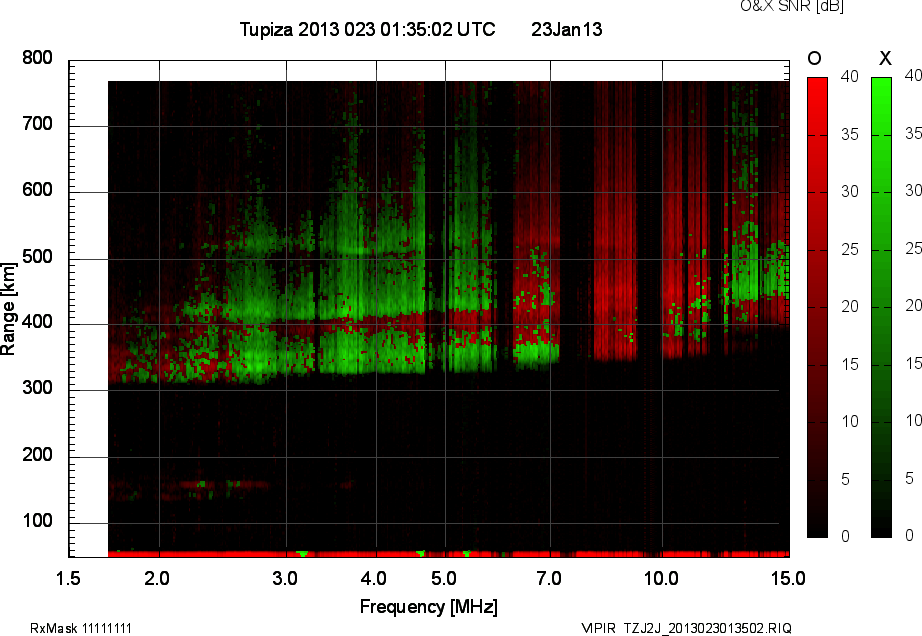The width and height of the screenshot is (922, 636).
Task: Click the 500 km range tick label
Action: tap(37, 258)
